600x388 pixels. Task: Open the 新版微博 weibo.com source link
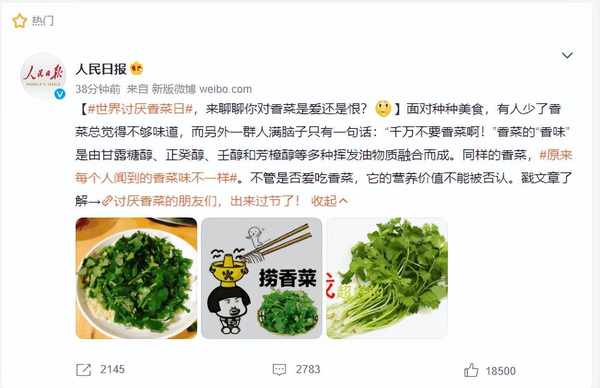(202, 89)
